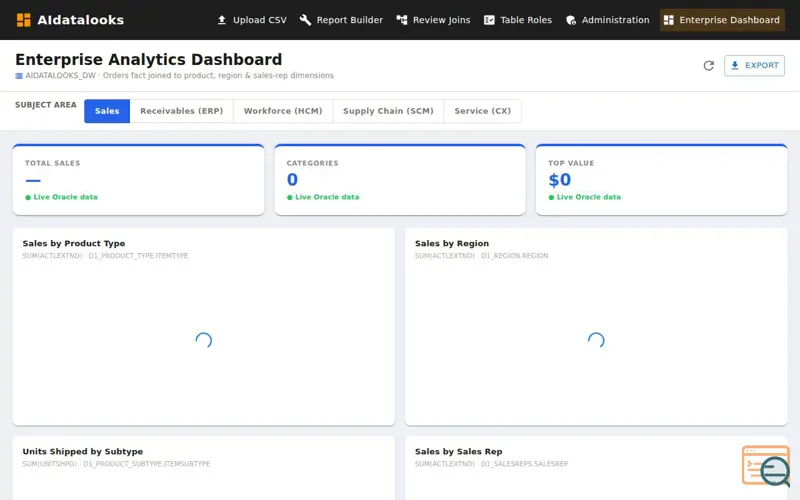Click the Total Sales KPI card

click(x=138, y=180)
